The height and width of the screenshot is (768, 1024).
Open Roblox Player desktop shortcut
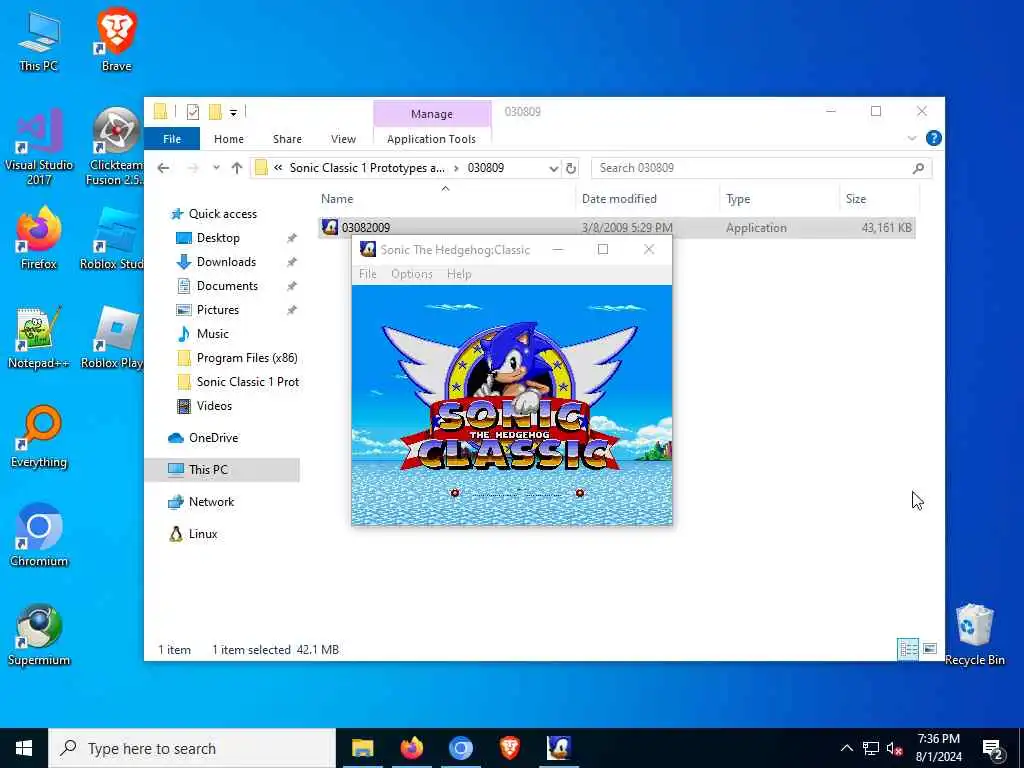112,338
